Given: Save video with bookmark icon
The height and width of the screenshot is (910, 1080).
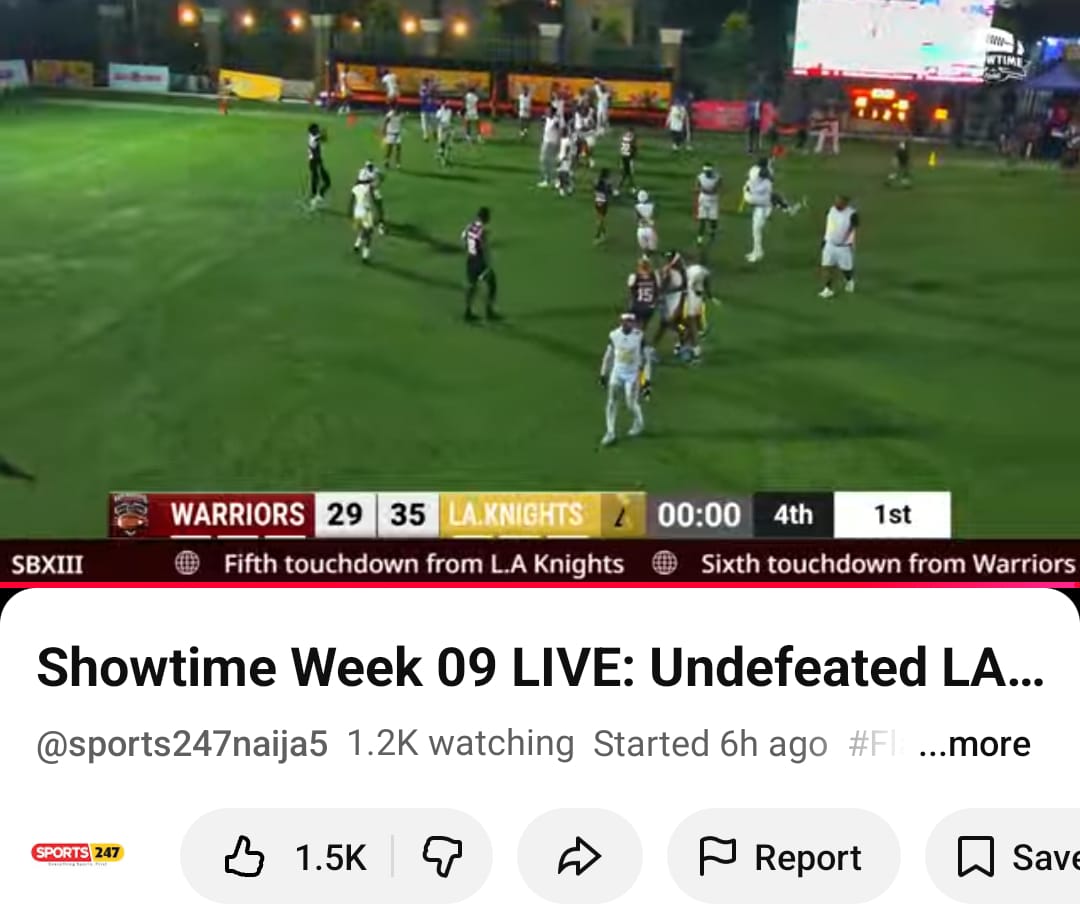Looking at the screenshot, I should [1007, 856].
